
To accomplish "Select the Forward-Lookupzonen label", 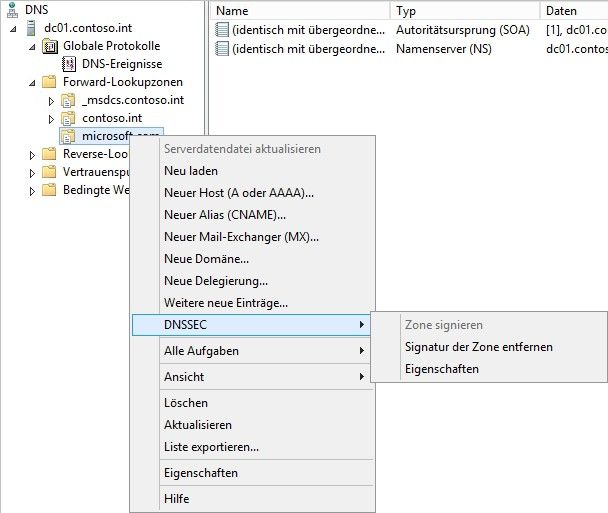I will point(123,82).
